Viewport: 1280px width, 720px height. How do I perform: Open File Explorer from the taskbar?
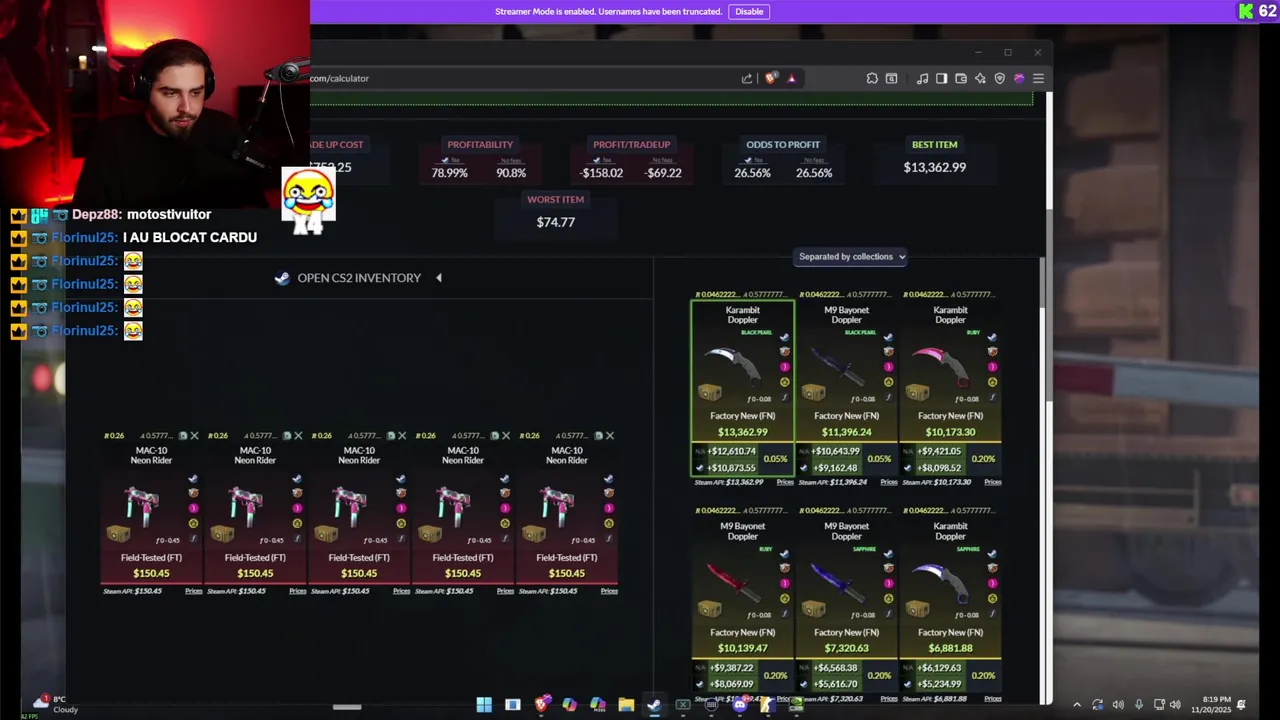point(626,705)
